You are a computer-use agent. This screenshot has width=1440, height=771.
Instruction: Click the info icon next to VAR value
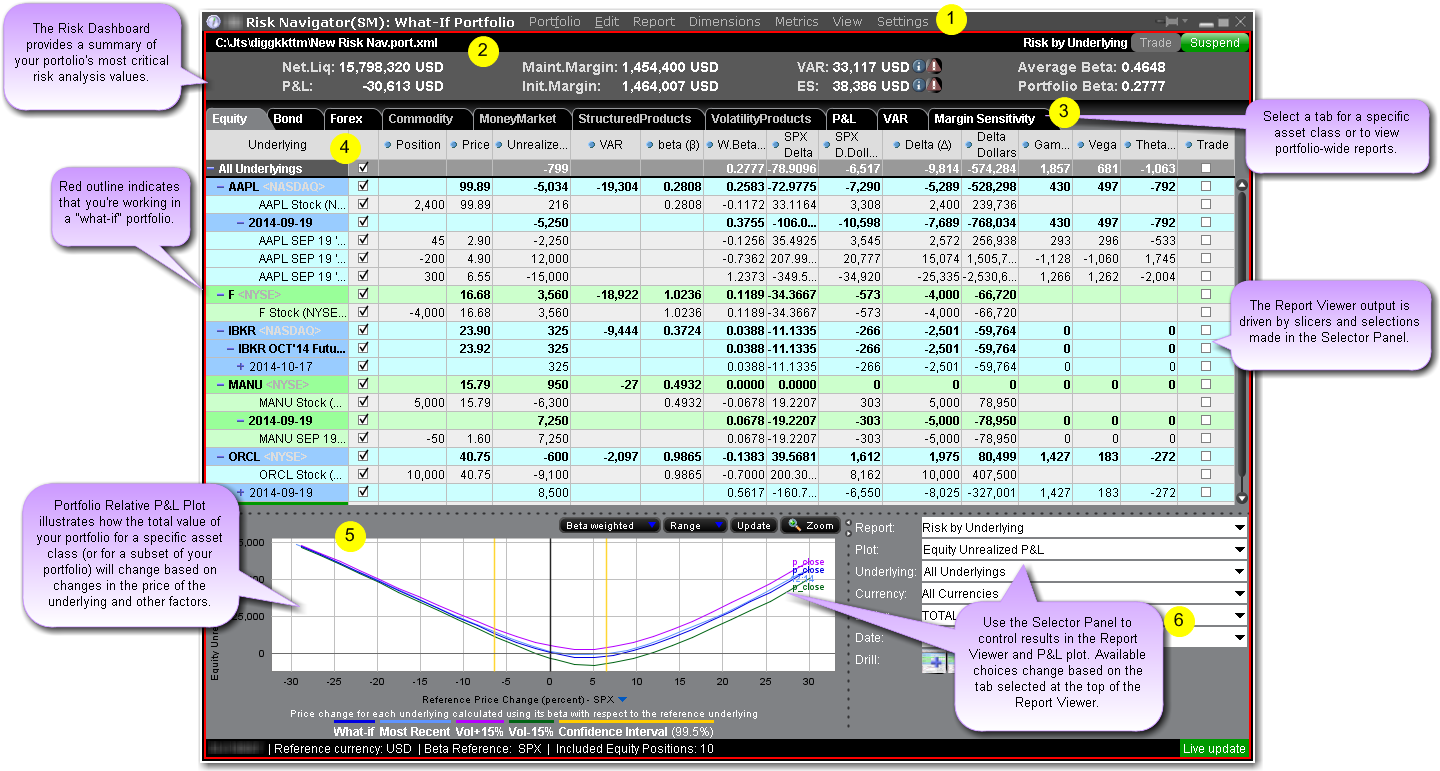coord(919,67)
